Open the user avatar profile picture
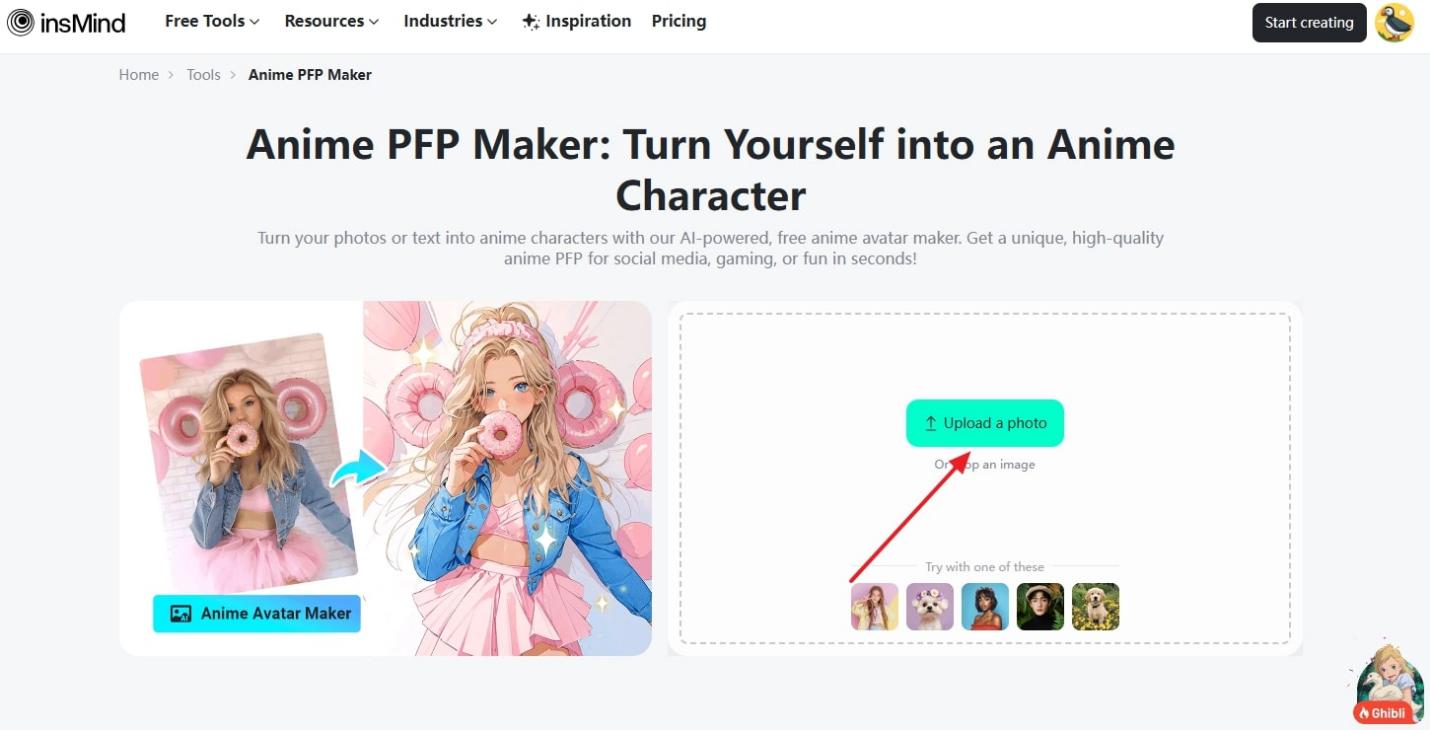1430x730 pixels. [x=1394, y=22]
